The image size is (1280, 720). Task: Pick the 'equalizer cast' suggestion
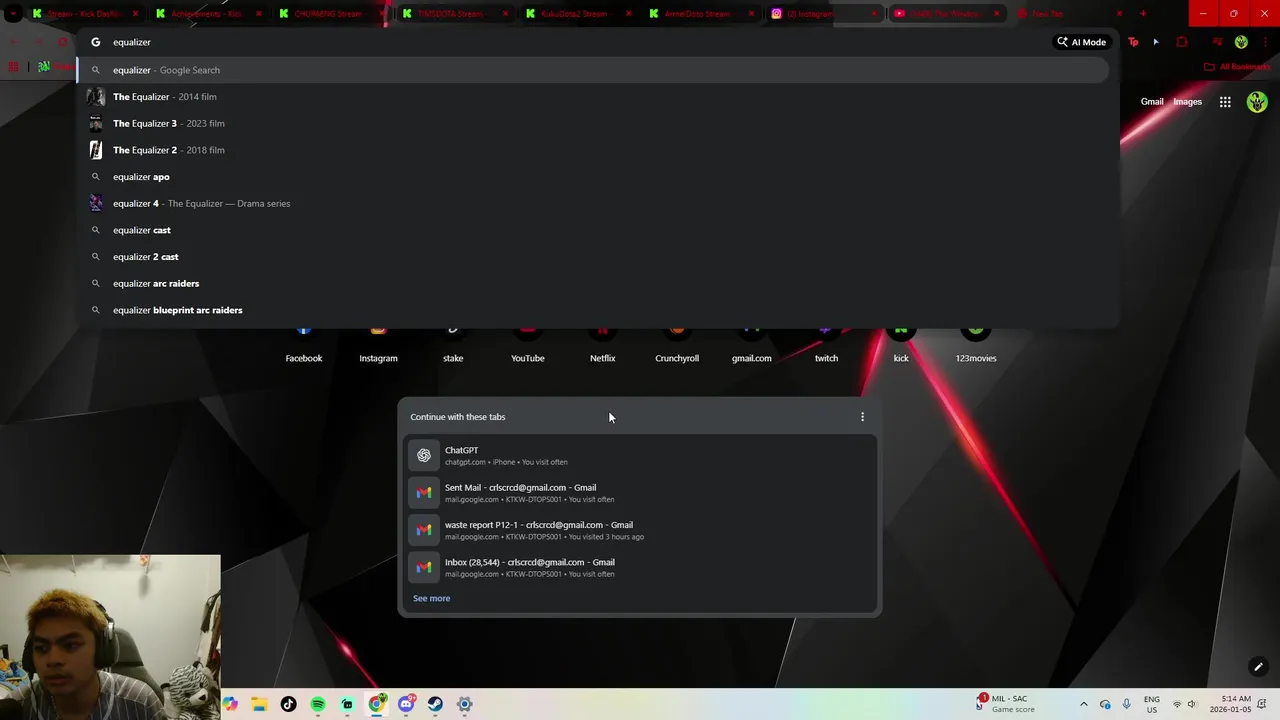point(593,230)
